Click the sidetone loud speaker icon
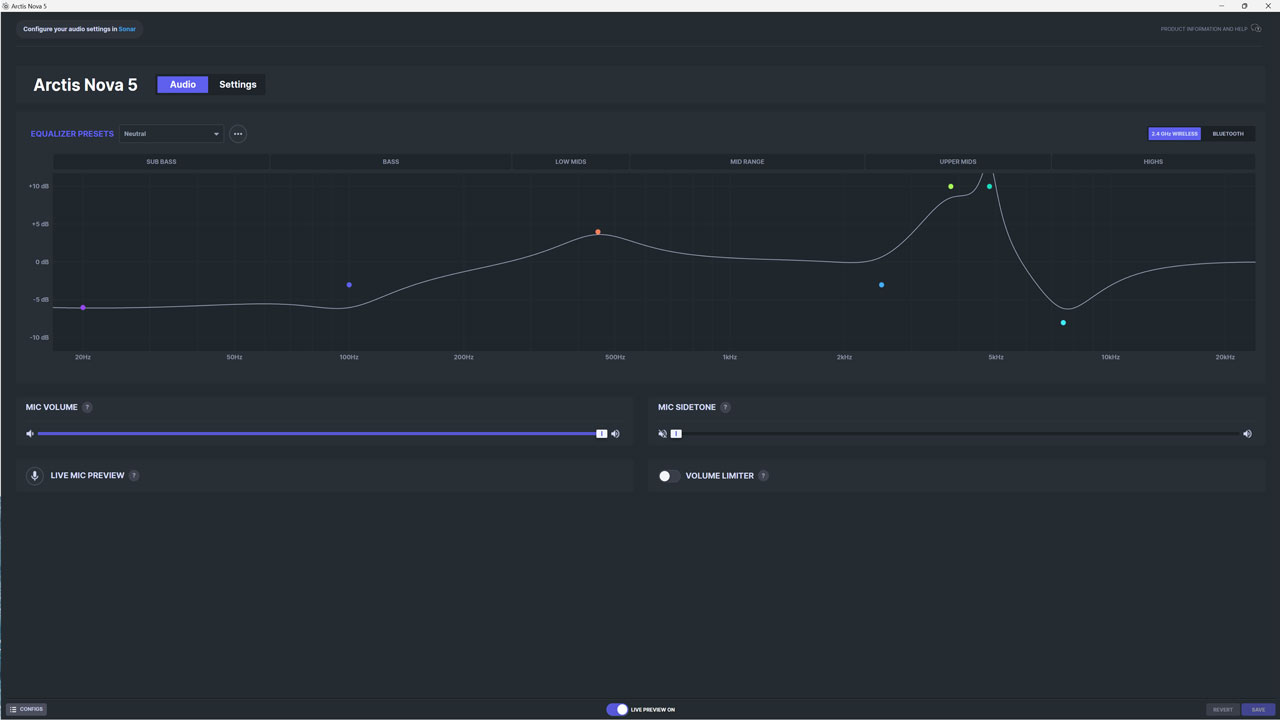The height and width of the screenshot is (720, 1280). click(x=1247, y=434)
